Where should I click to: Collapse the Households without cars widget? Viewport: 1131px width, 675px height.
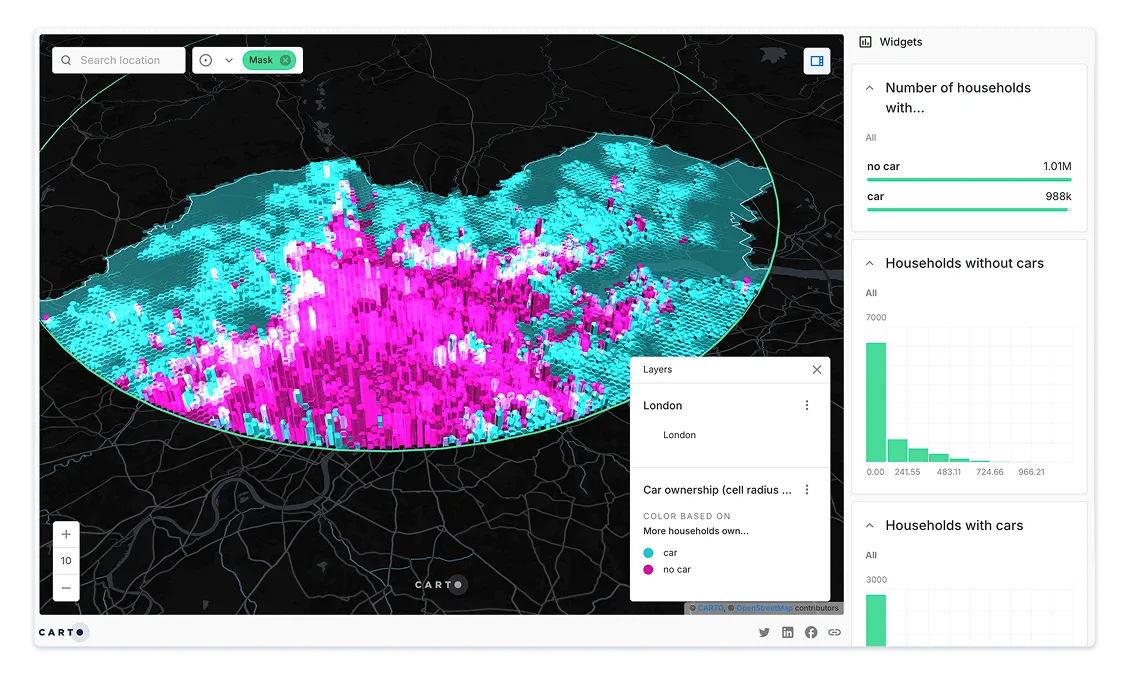coord(870,263)
